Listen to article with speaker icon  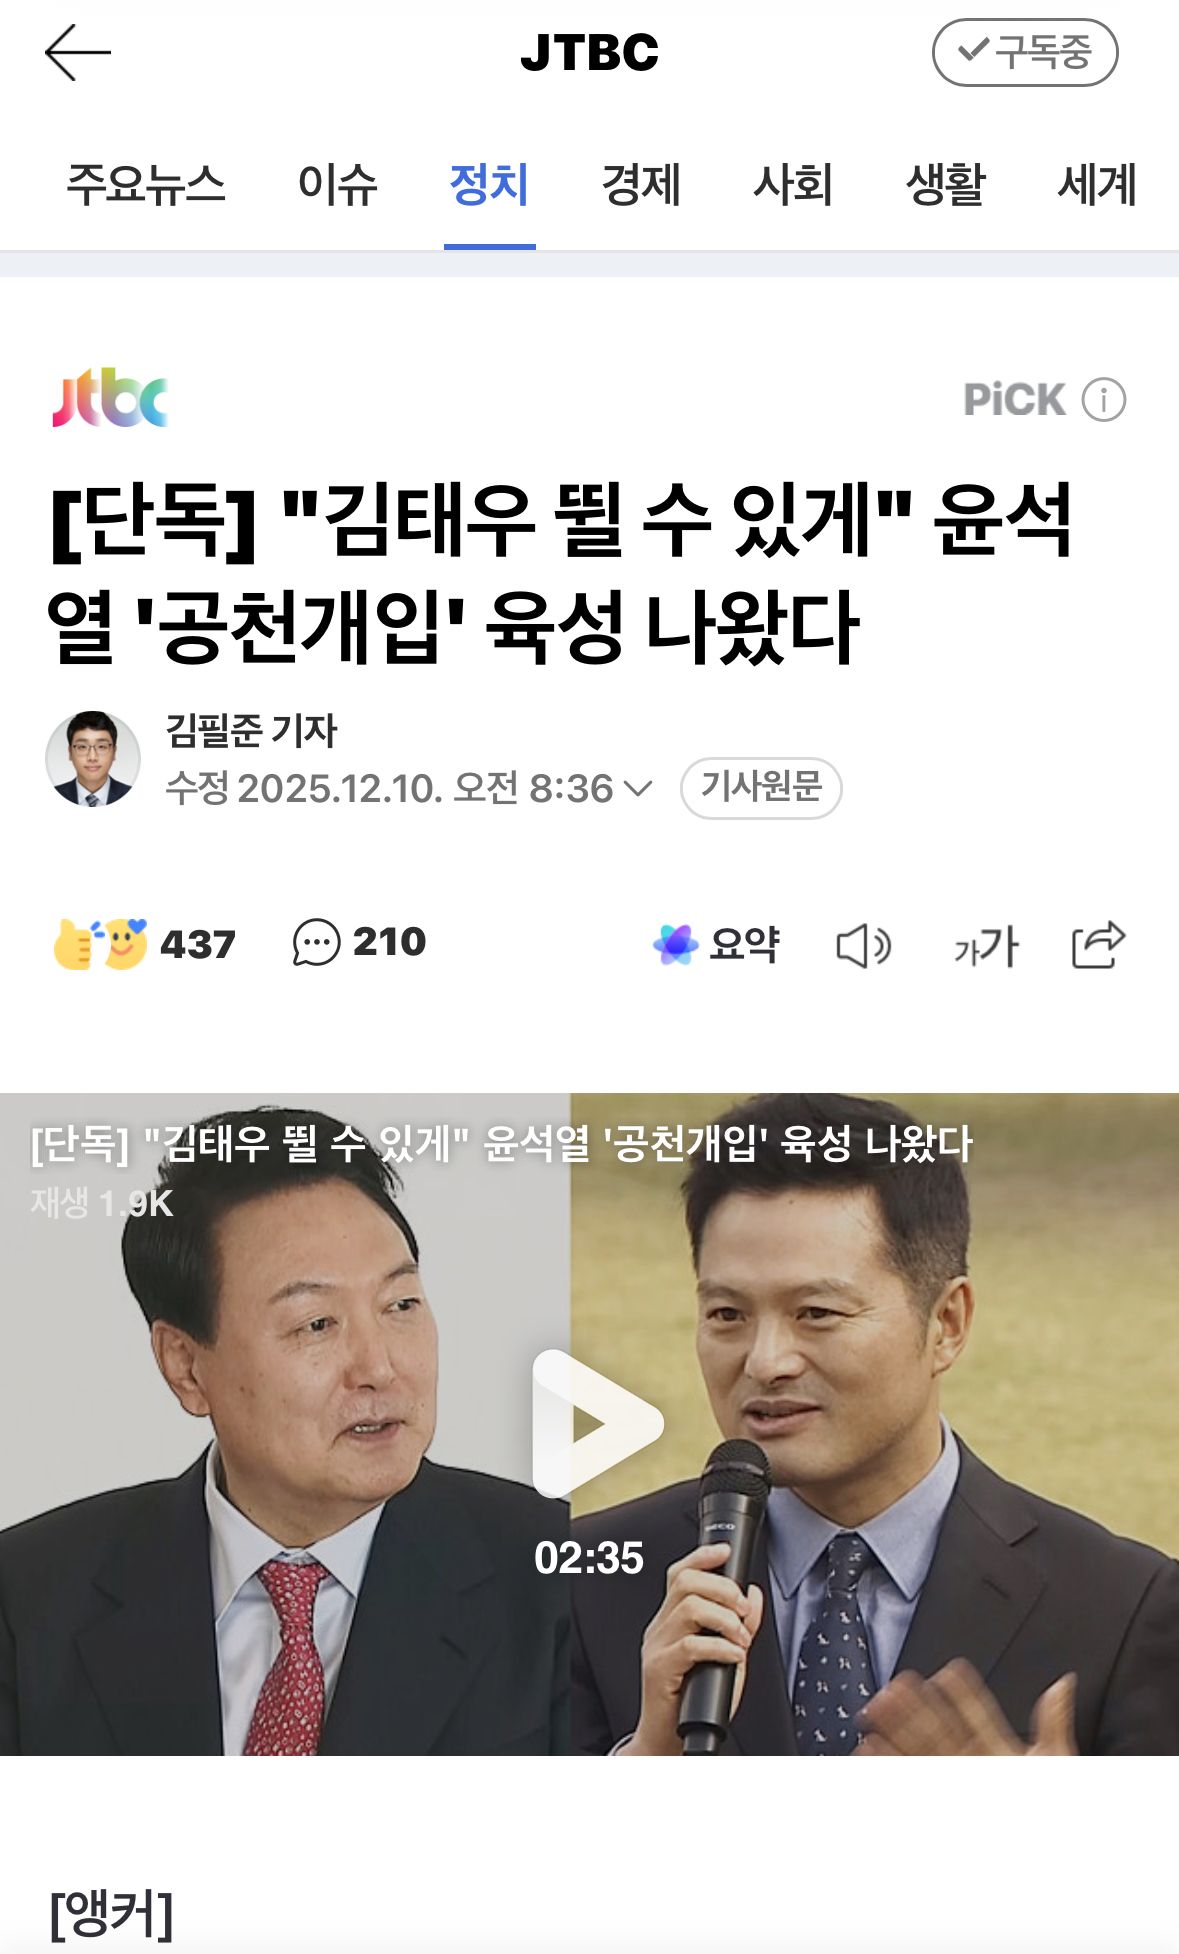tap(863, 945)
